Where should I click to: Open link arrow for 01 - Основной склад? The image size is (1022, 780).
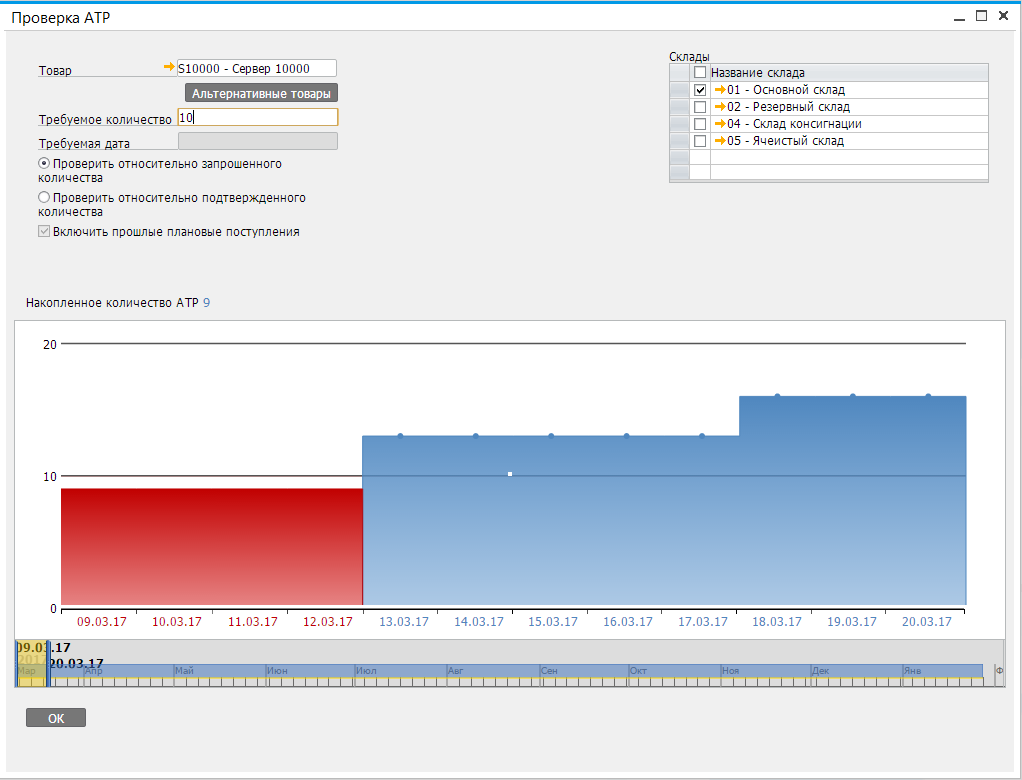[x=720, y=90]
